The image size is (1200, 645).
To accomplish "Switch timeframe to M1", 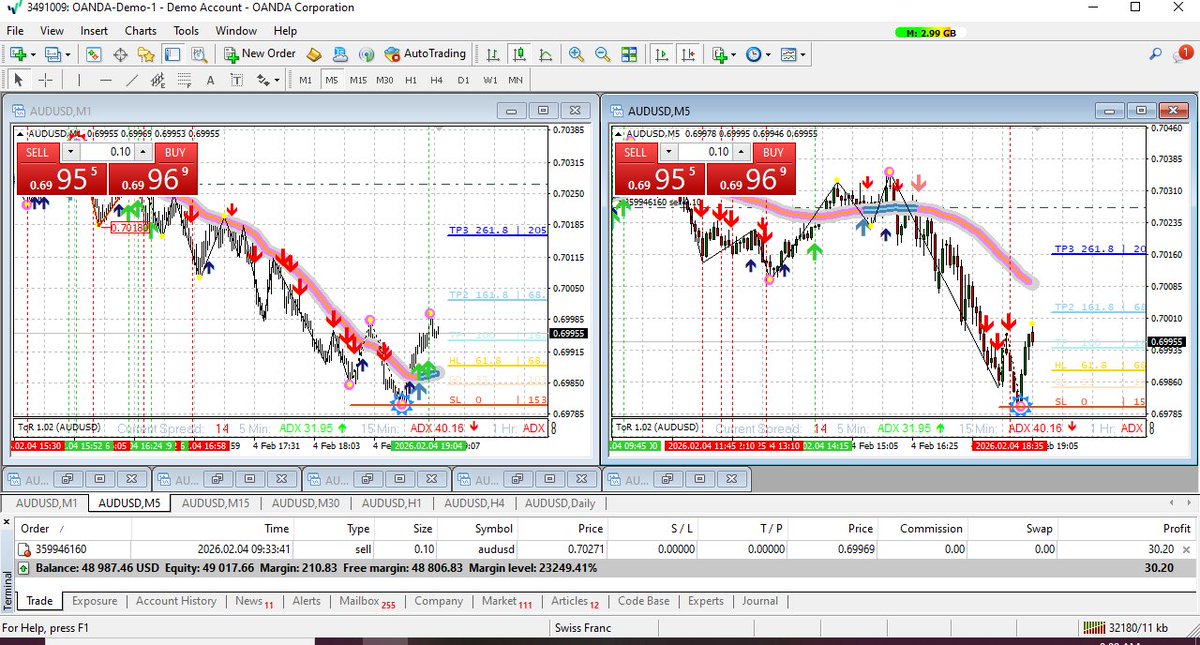I will coord(305,80).
